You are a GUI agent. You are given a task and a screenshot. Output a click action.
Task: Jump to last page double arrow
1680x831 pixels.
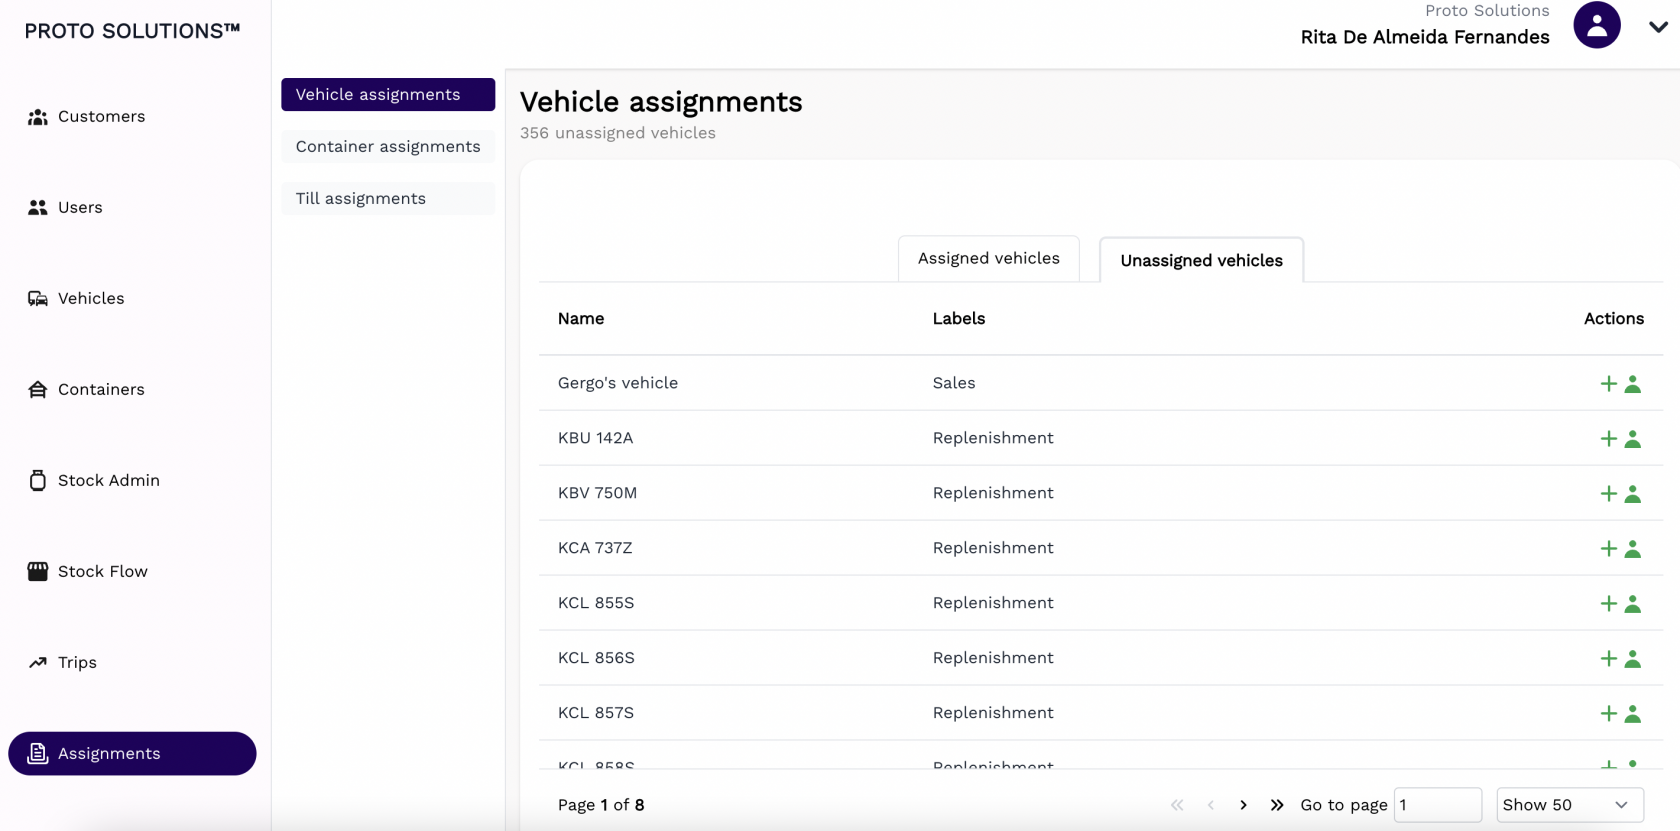[x=1277, y=805]
